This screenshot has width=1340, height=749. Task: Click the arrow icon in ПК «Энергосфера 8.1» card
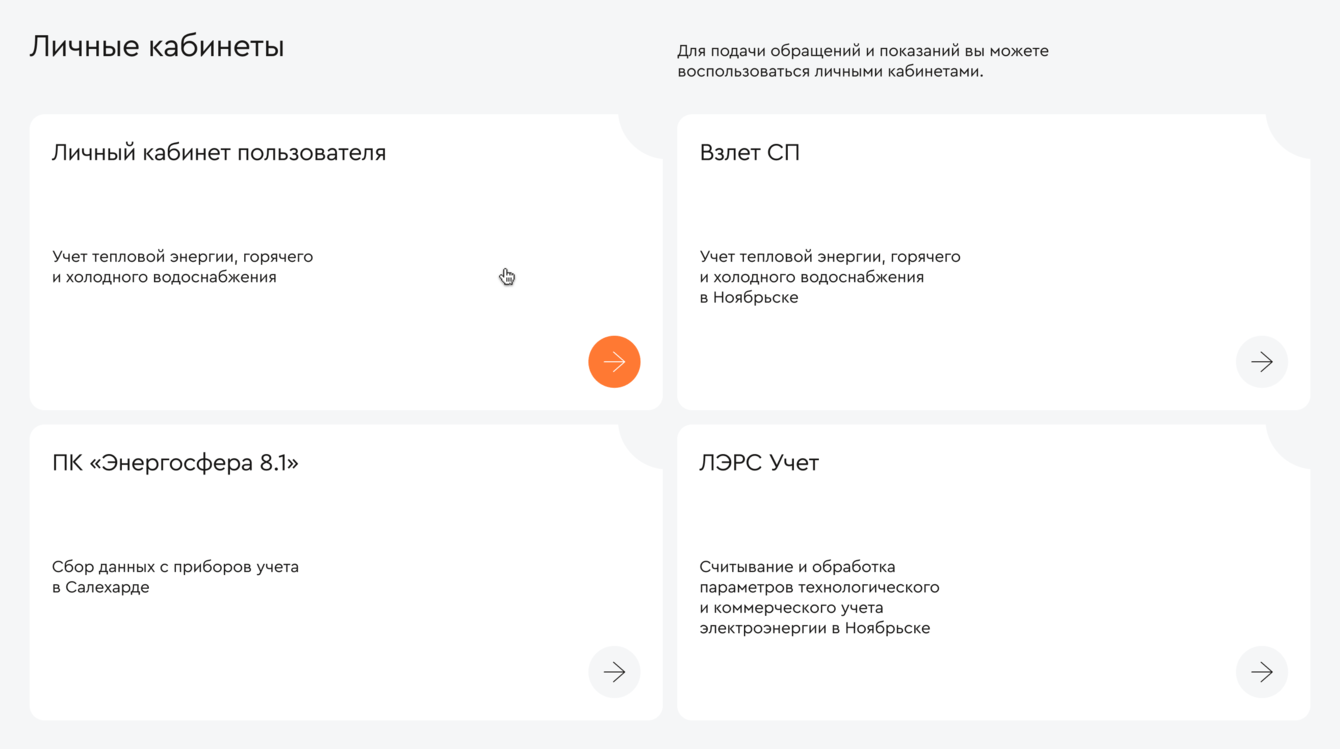[614, 672]
